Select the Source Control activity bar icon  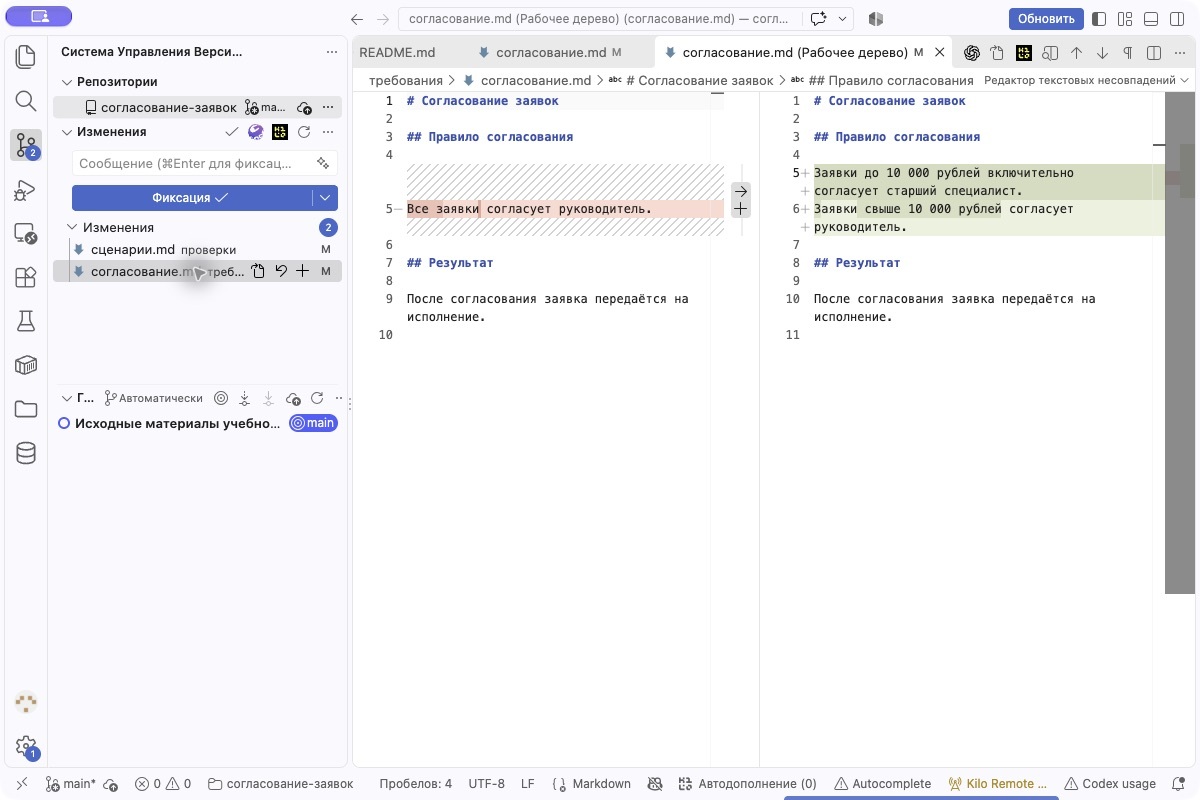pos(26,146)
